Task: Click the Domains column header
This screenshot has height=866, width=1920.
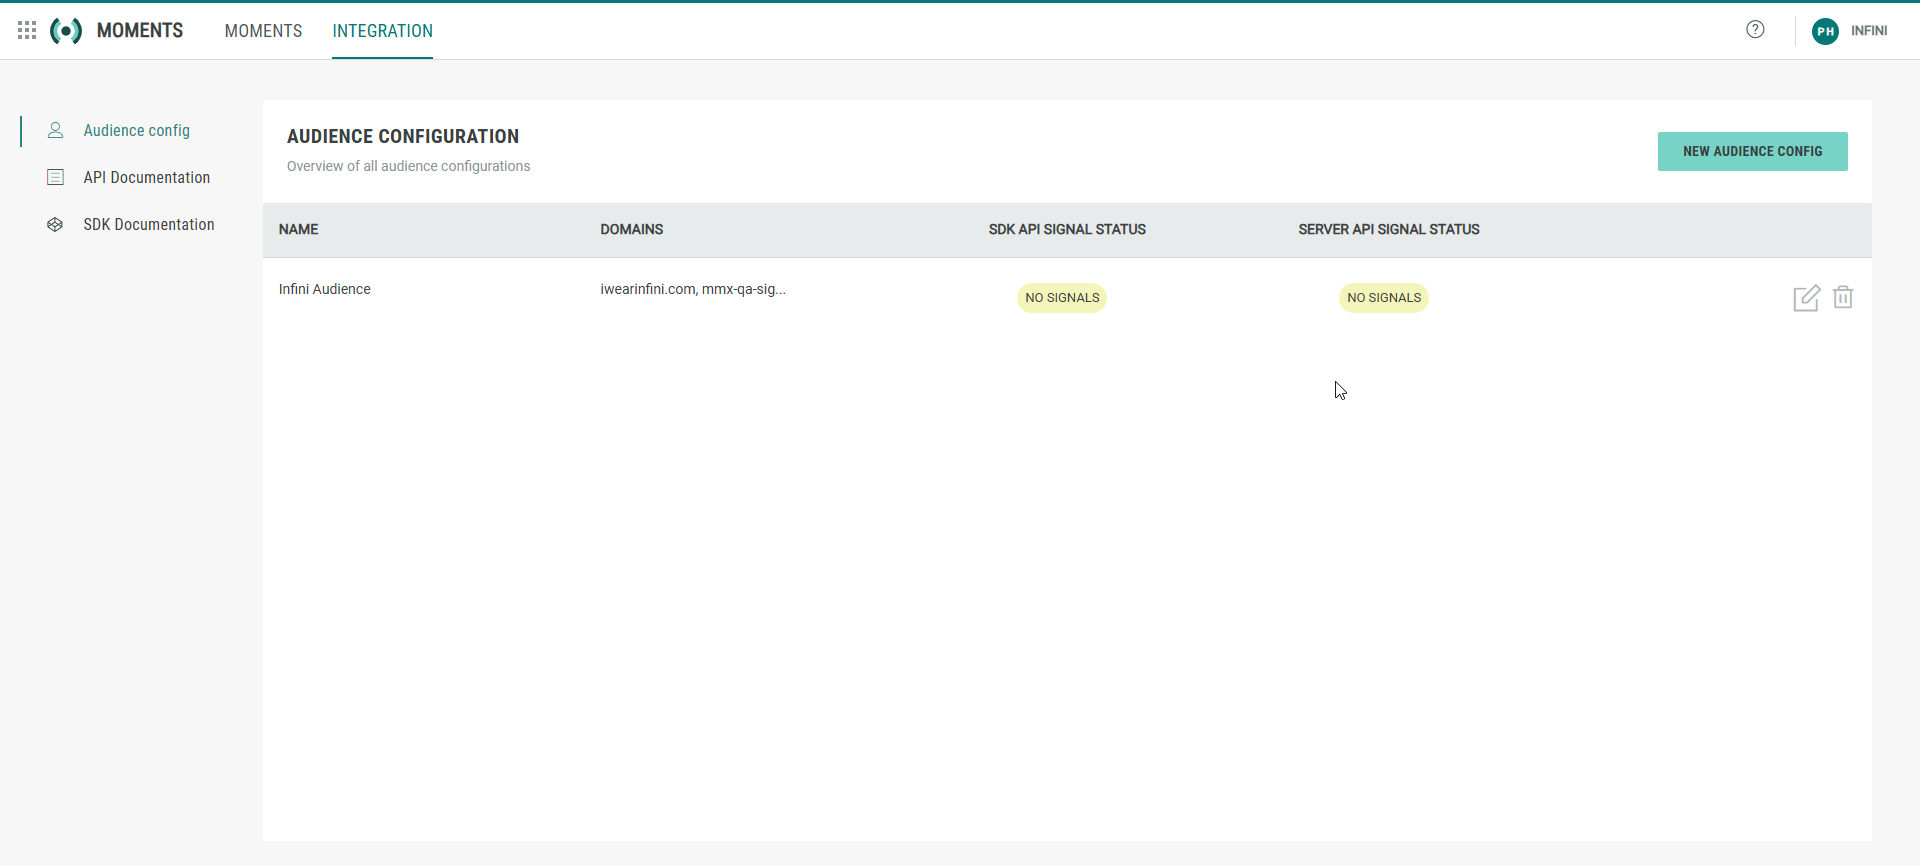Action: pyautogui.click(x=631, y=230)
